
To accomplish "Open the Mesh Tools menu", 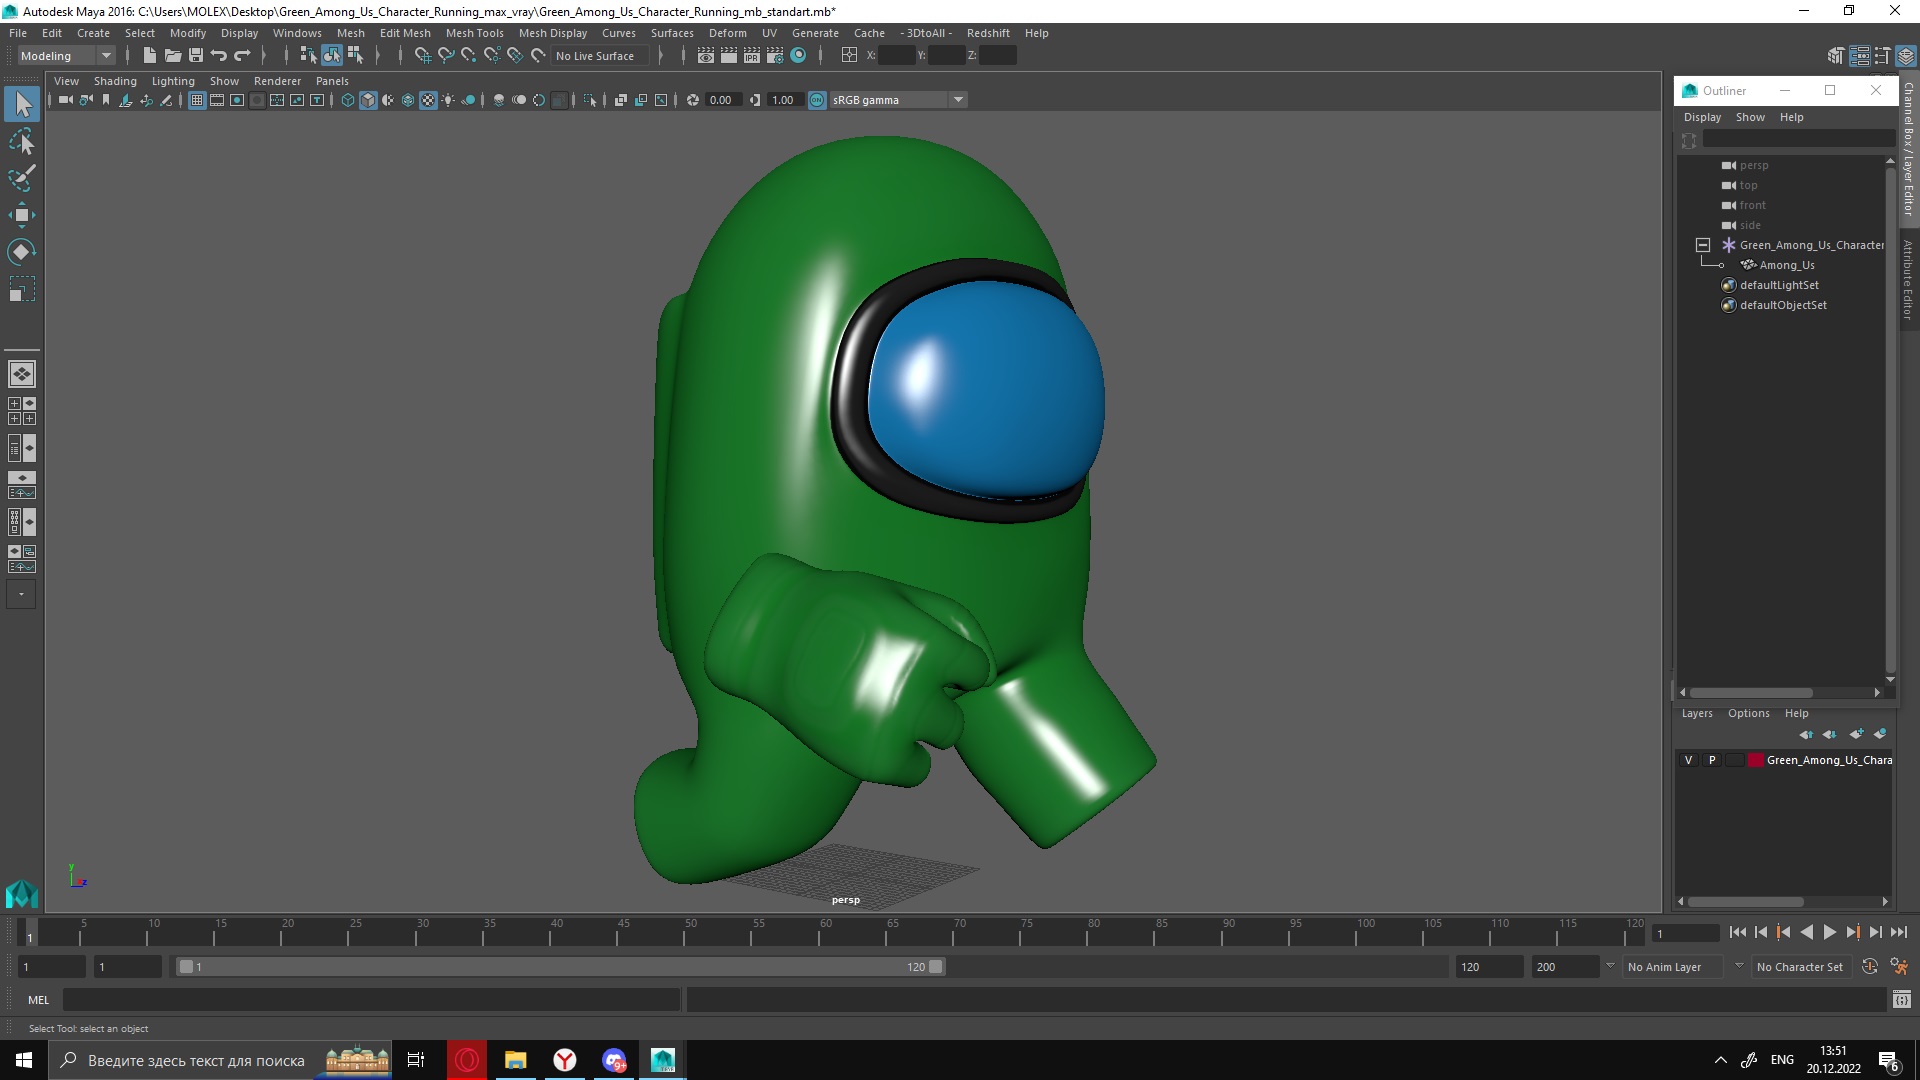I will [474, 33].
